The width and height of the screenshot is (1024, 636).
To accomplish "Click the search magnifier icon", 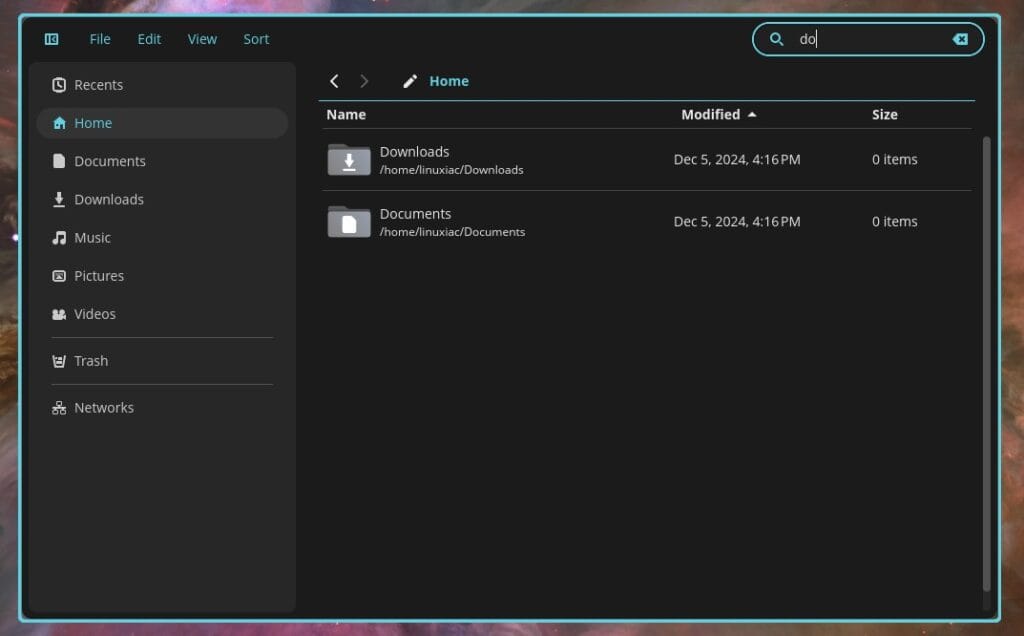I will click(776, 39).
